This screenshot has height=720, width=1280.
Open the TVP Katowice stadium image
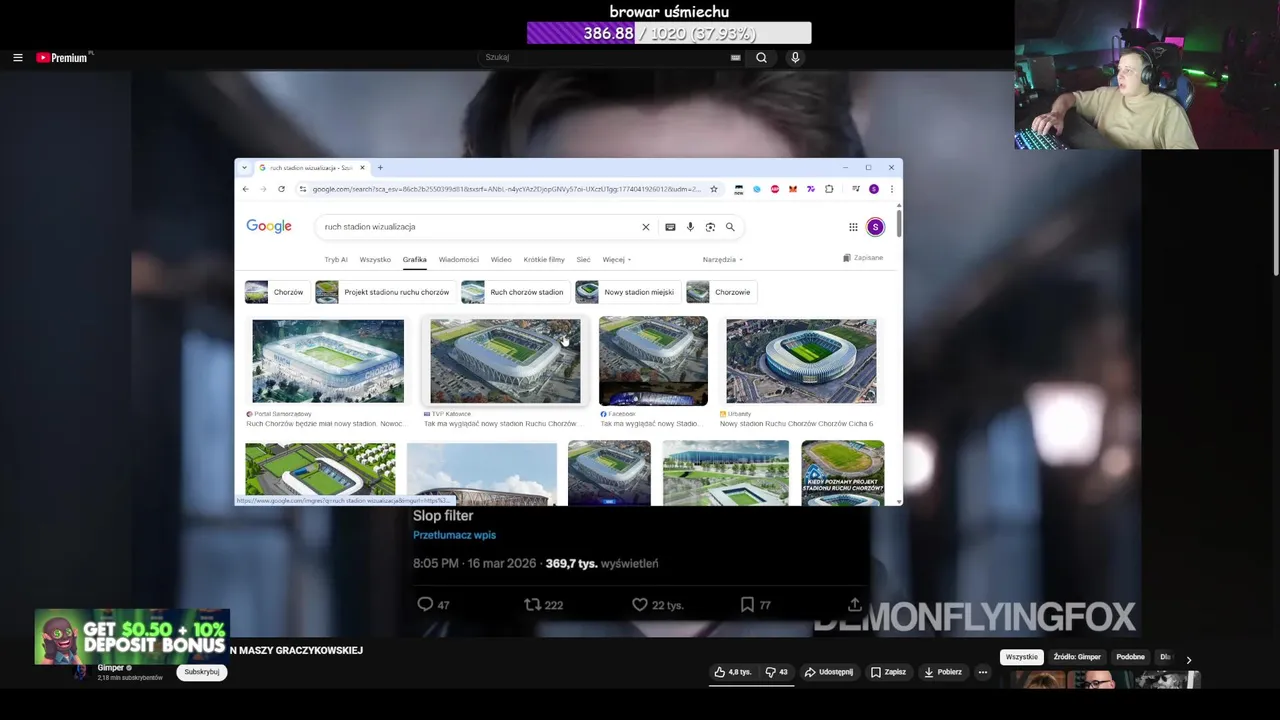tap(505, 361)
